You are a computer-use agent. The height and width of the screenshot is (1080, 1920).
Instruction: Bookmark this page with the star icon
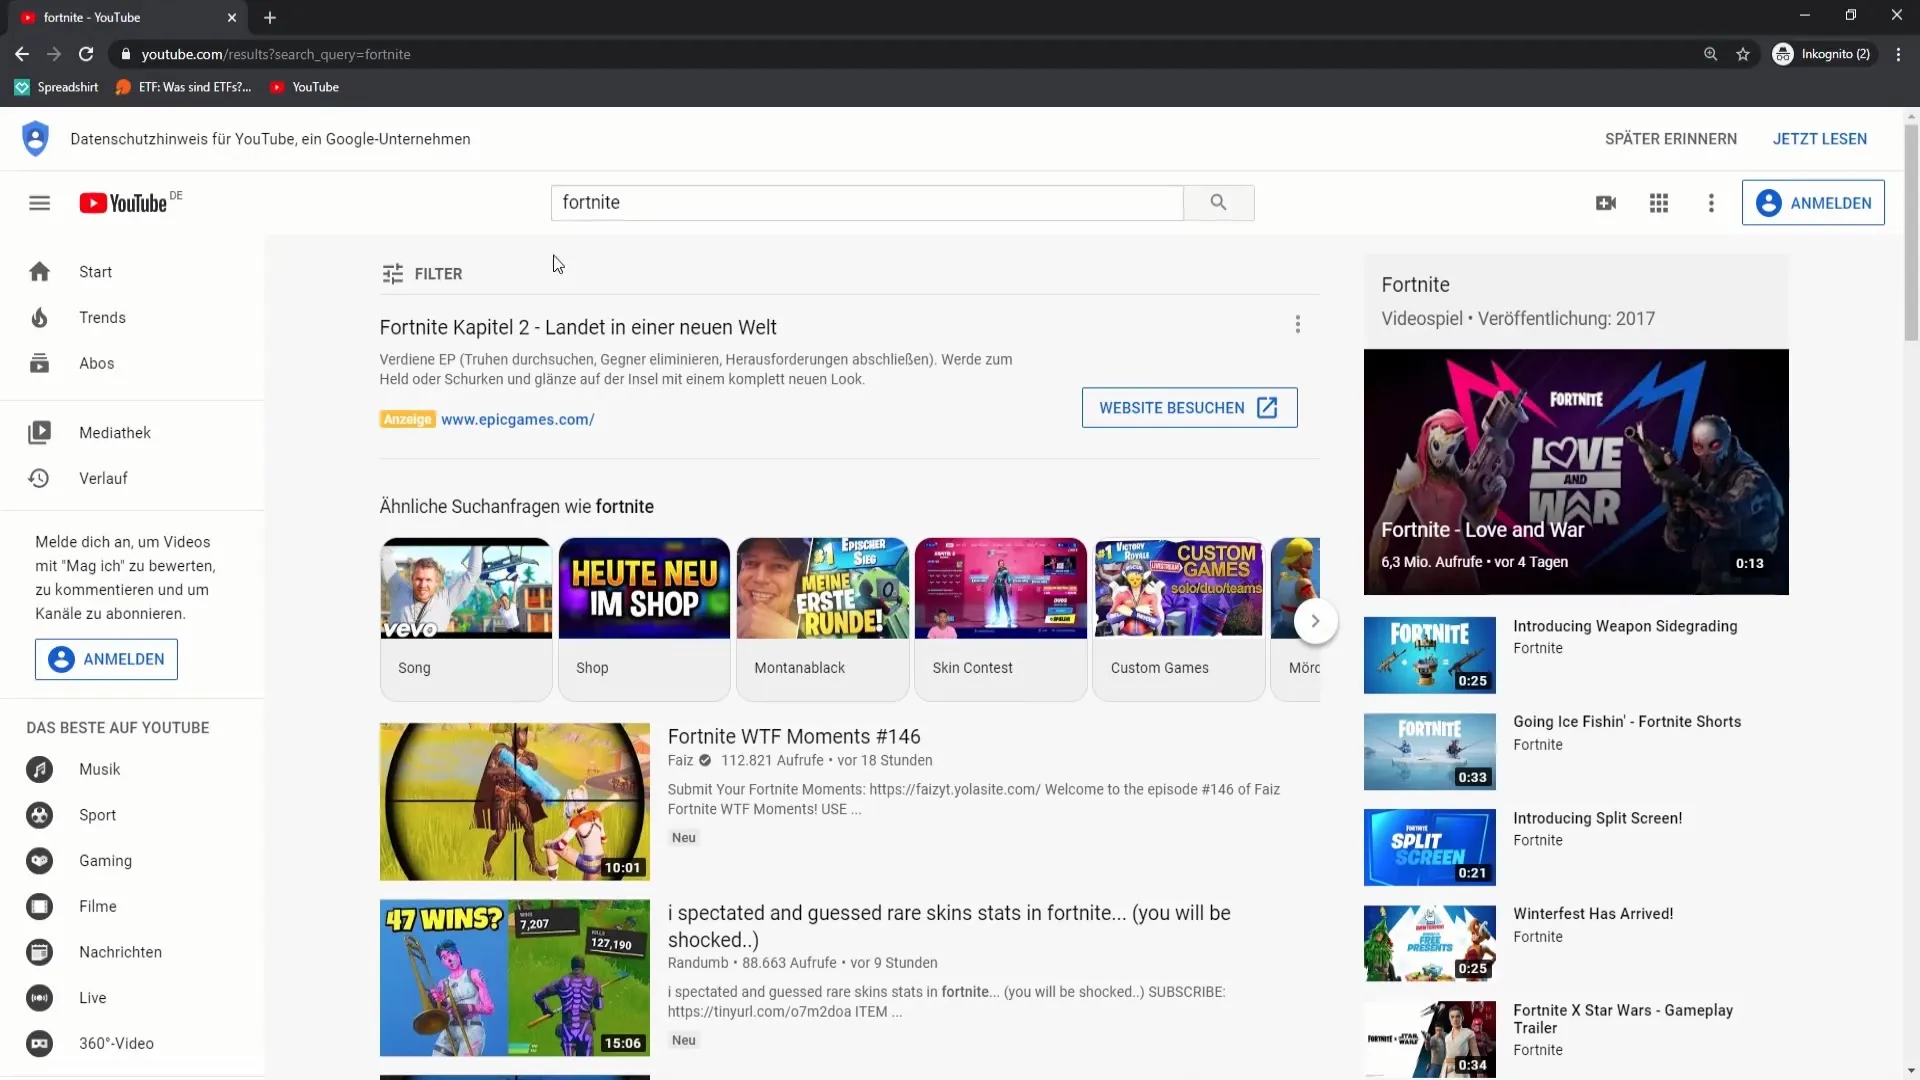coord(1743,54)
